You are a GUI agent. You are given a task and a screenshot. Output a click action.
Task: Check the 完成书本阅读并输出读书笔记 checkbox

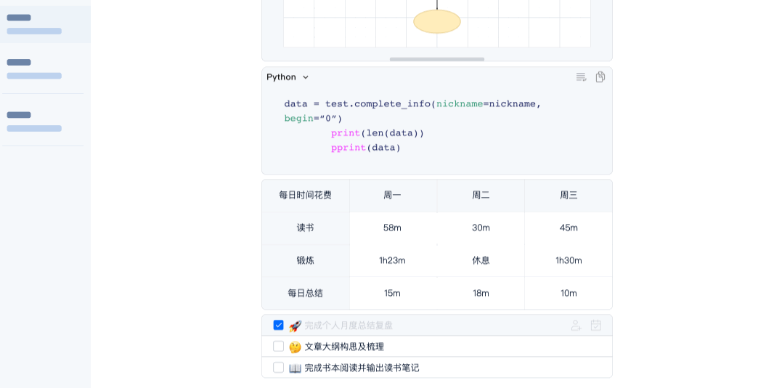pyautogui.click(x=278, y=368)
